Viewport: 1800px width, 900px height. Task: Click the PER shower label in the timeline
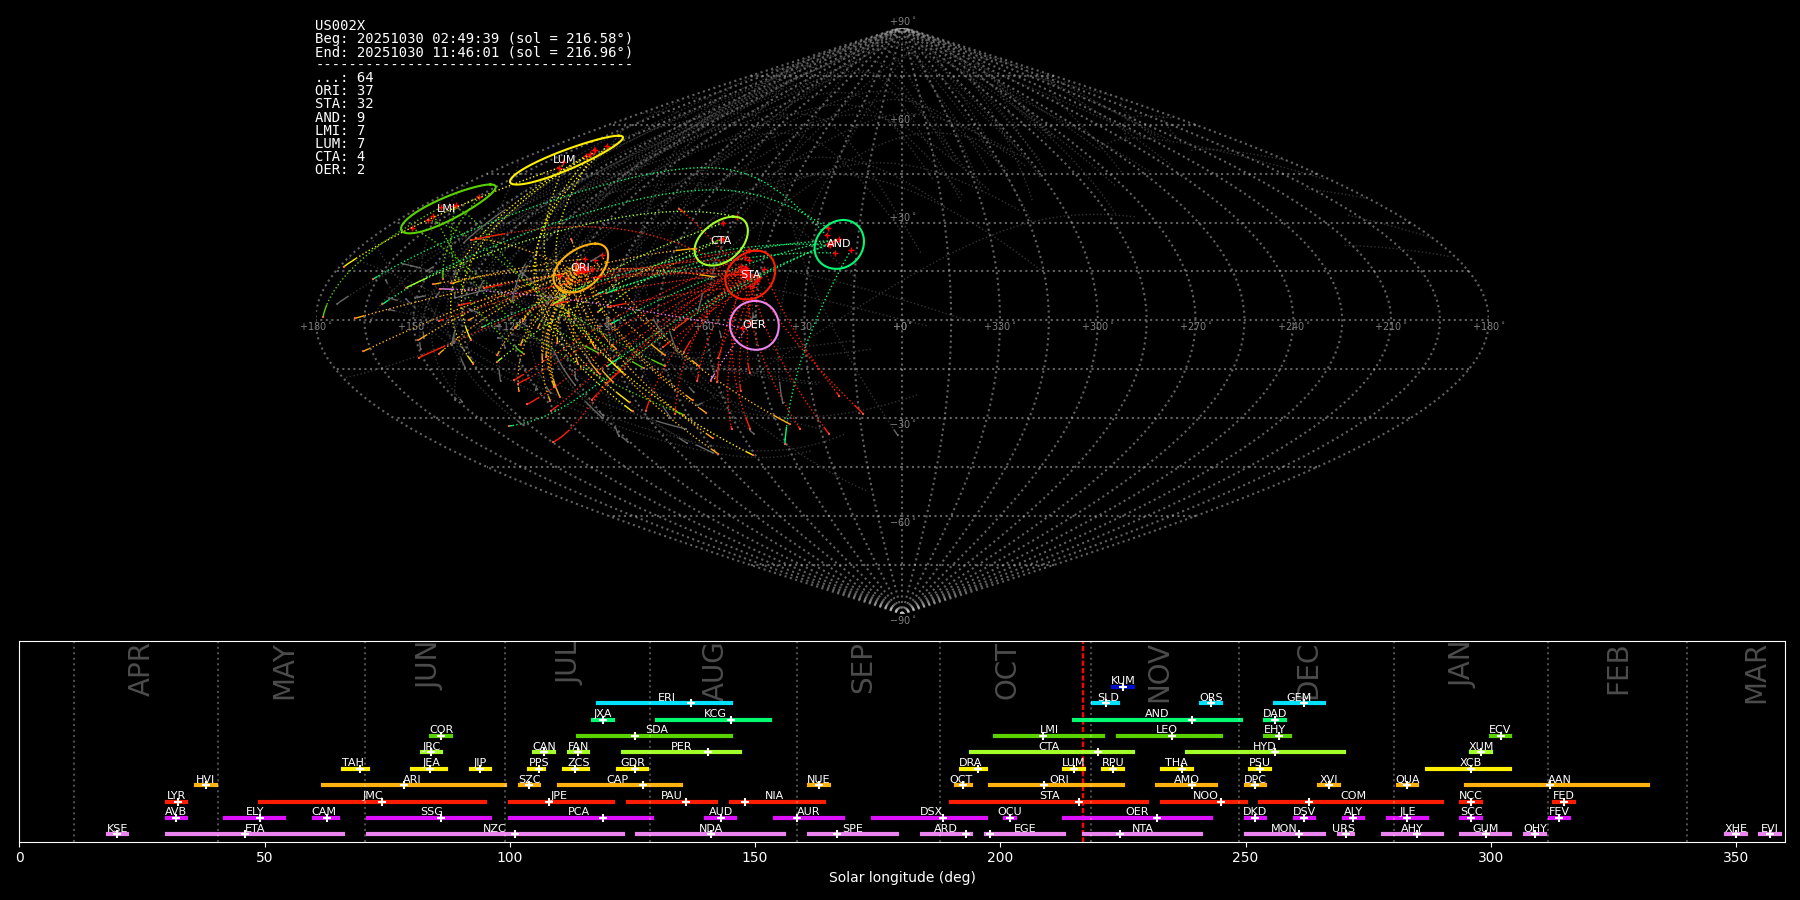click(x=681, y=747)
